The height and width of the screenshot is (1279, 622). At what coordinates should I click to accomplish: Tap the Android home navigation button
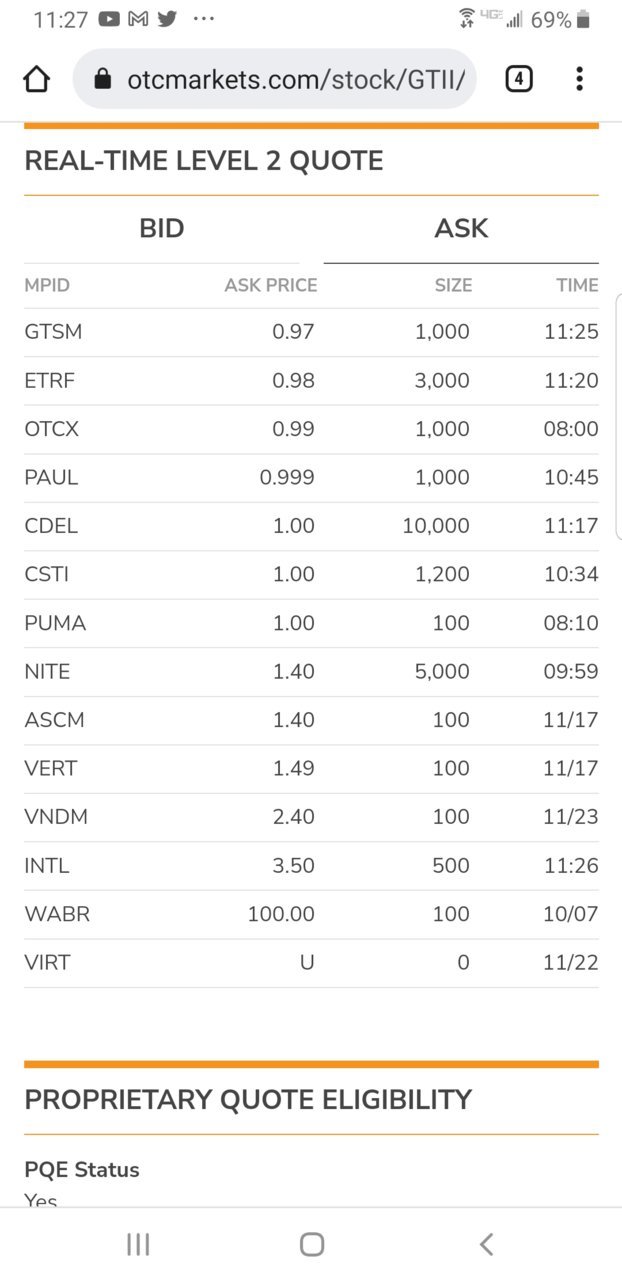pos(312,1244)
